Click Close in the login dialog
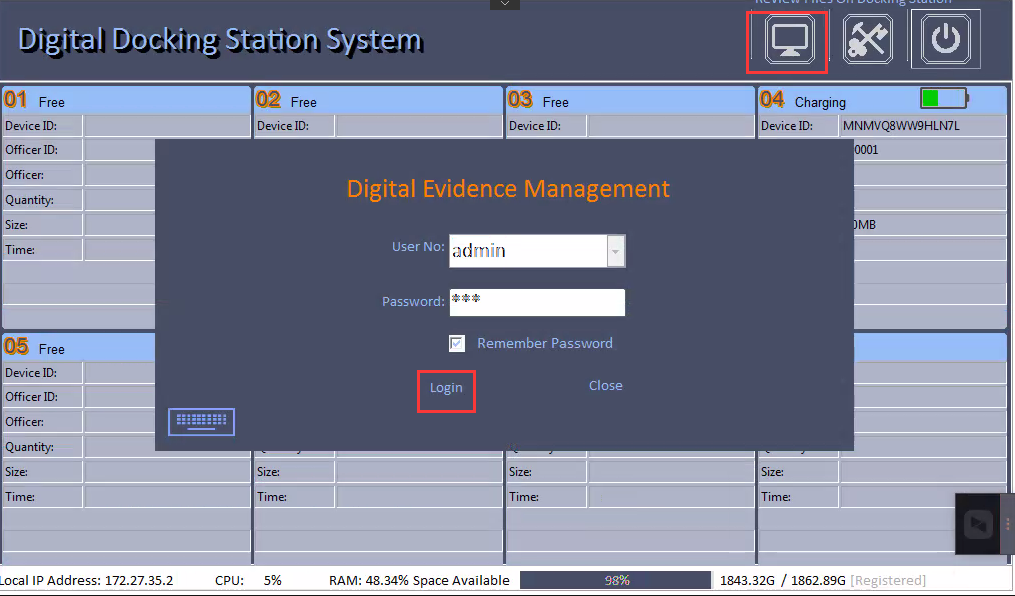Image resolution: width=1015 pixels, height=596 pixels. (x=605, y=386)
